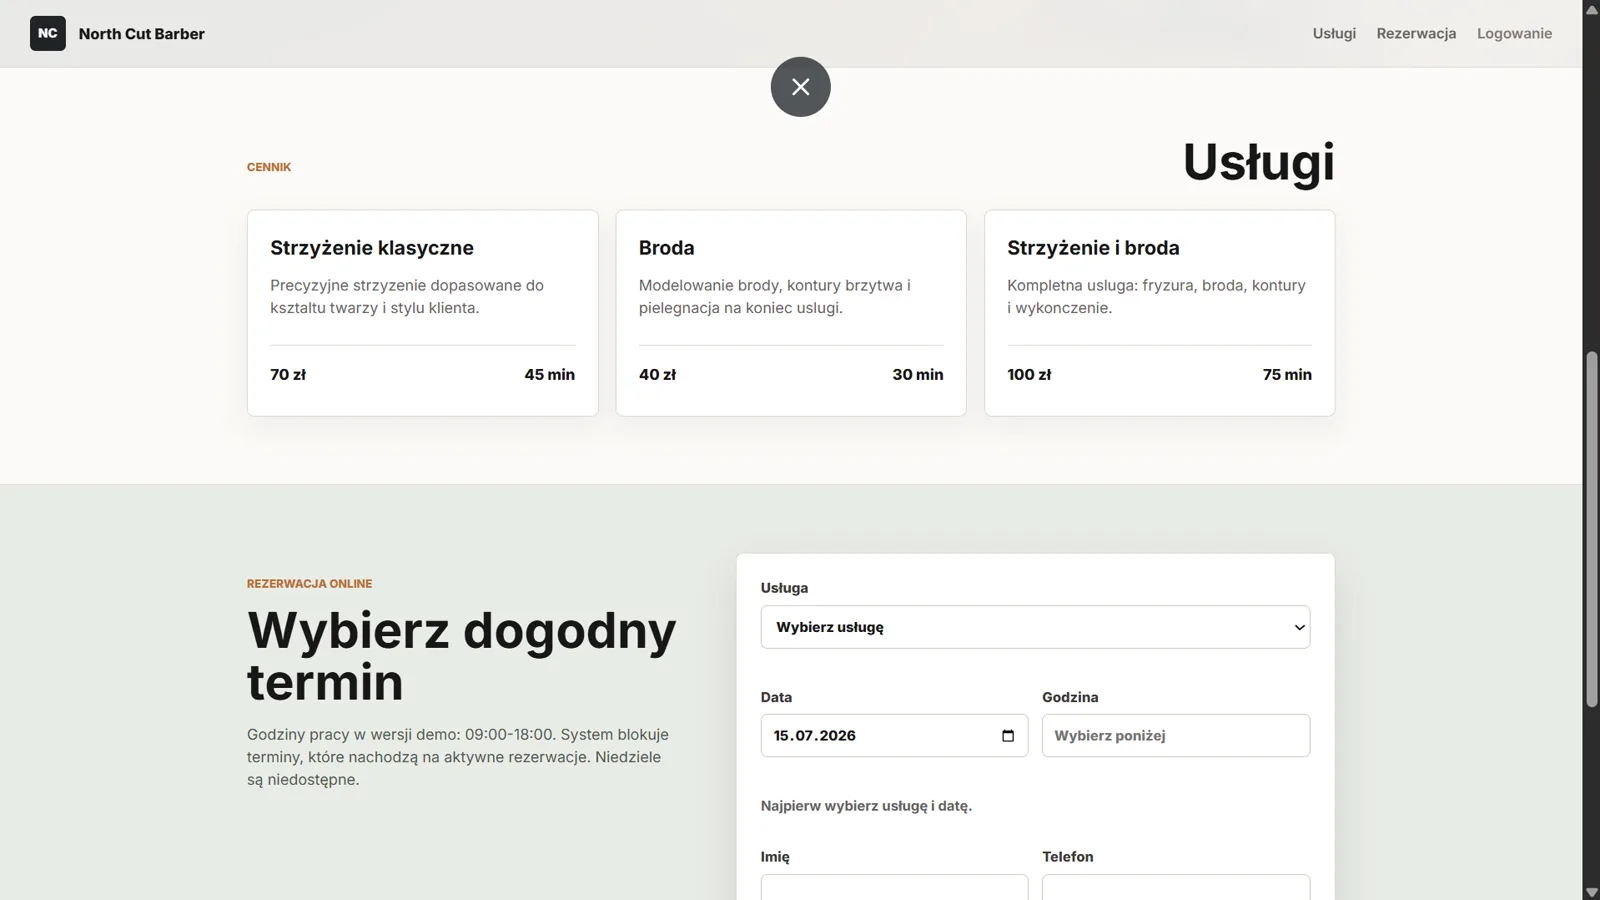Open the Usługa service select box
The width and height of the screenshot is (1600, 900).
pyautogui.click(x=1035, y=627)
